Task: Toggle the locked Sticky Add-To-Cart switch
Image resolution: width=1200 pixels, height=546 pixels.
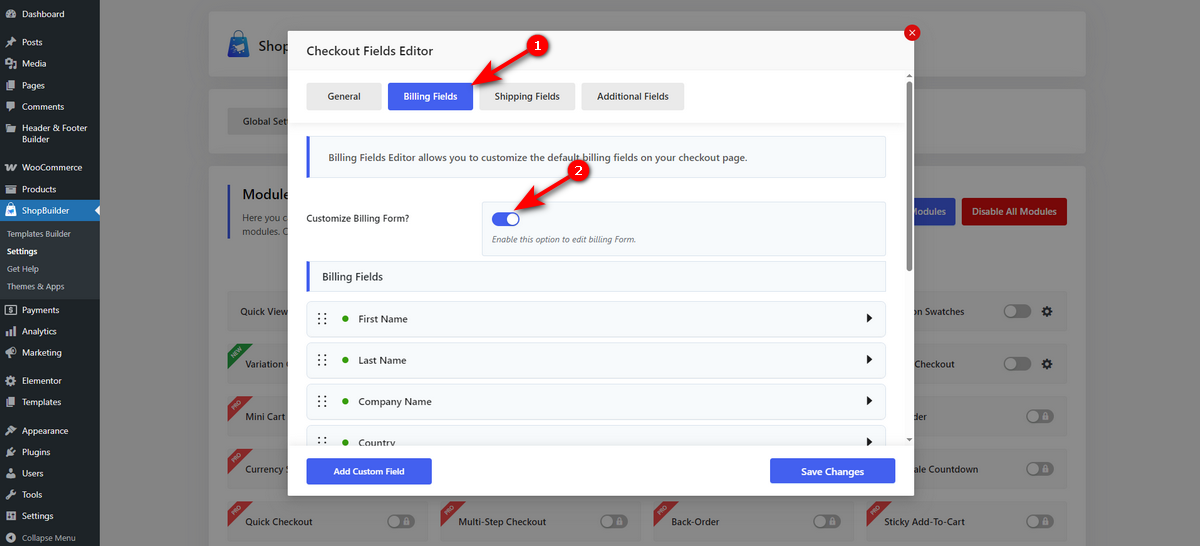Action: click(x=1039, y=521)
